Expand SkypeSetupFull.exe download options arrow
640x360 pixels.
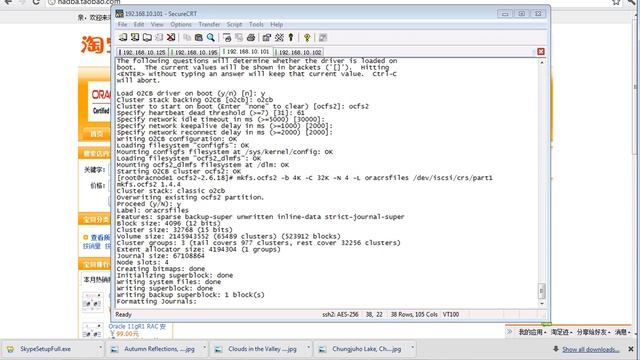[100, 349]
